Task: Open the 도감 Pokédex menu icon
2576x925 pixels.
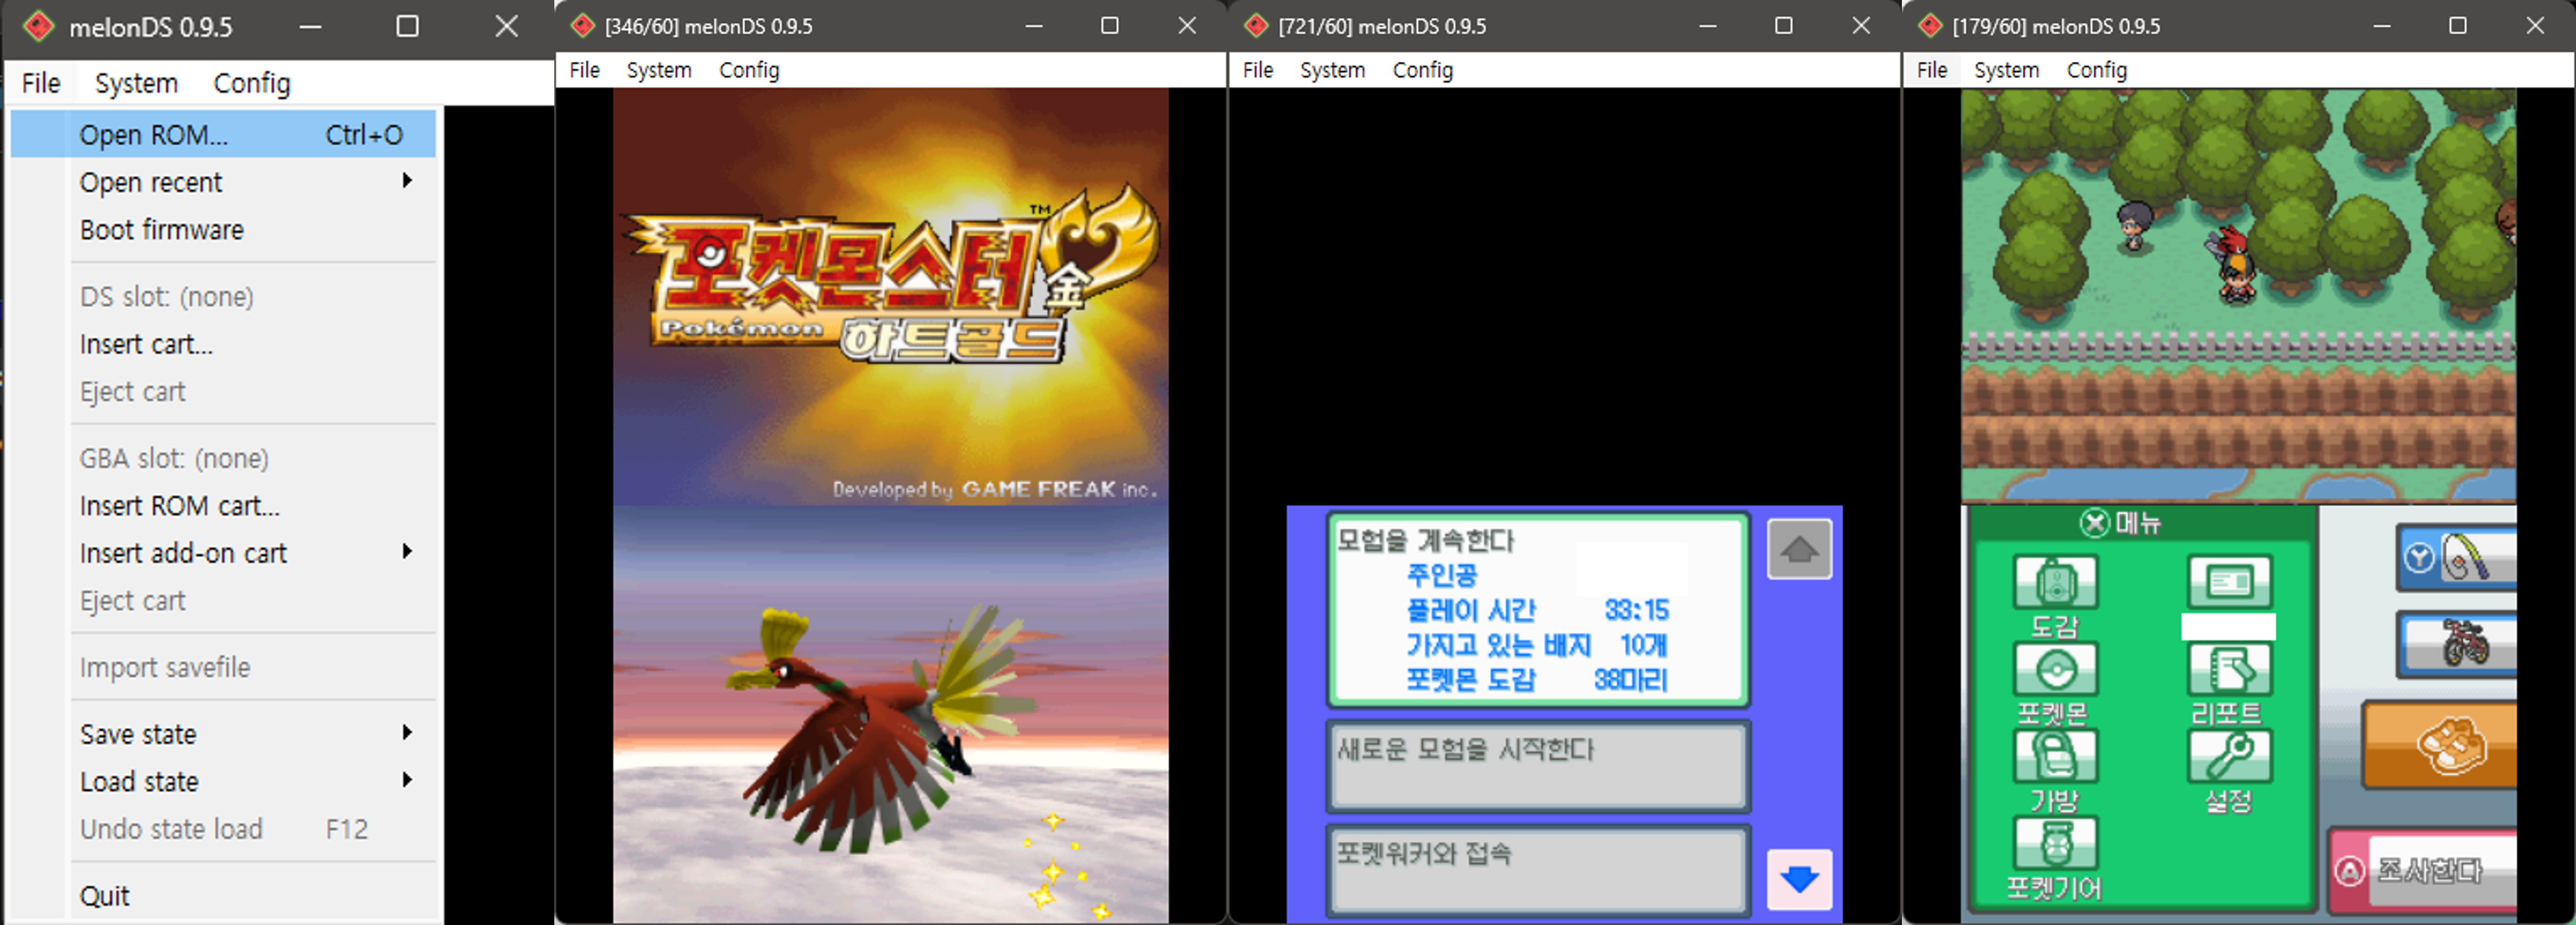Action: [x=2055, y=582]
